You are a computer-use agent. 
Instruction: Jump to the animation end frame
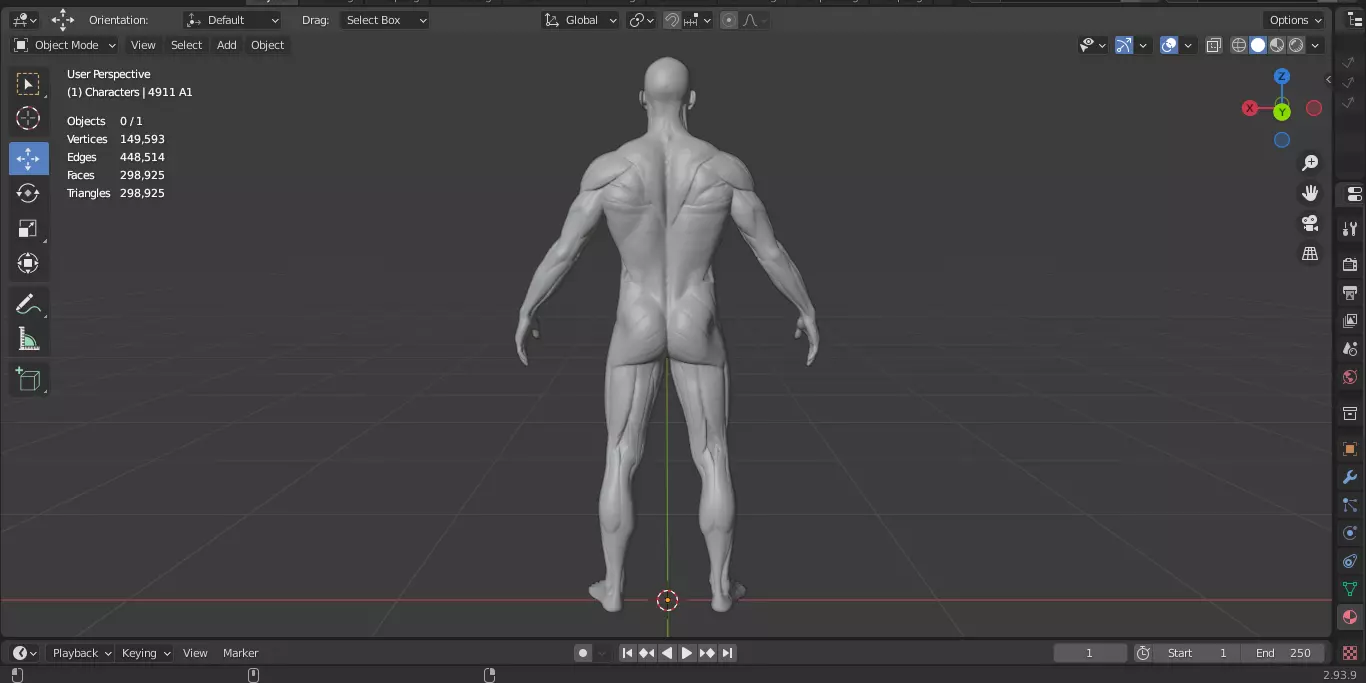(727, 653)
